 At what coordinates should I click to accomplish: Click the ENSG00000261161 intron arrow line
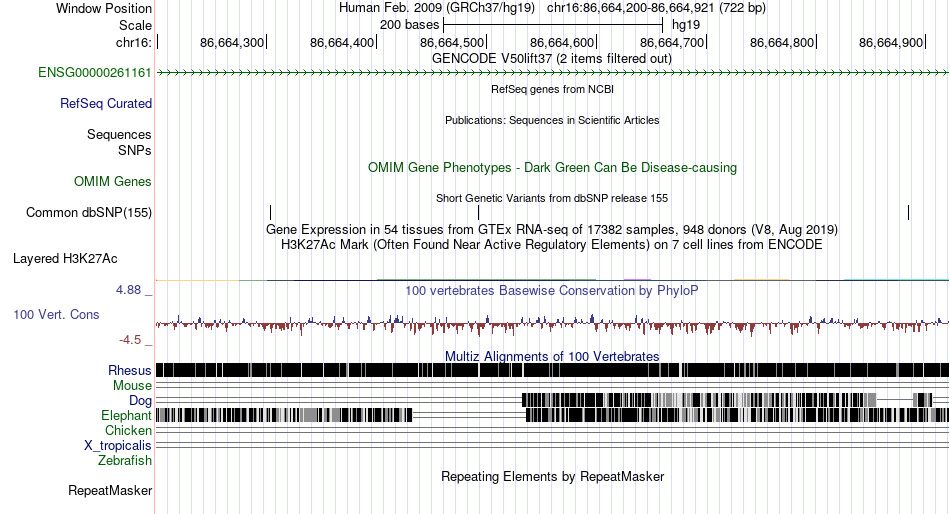tap(552, 73)
